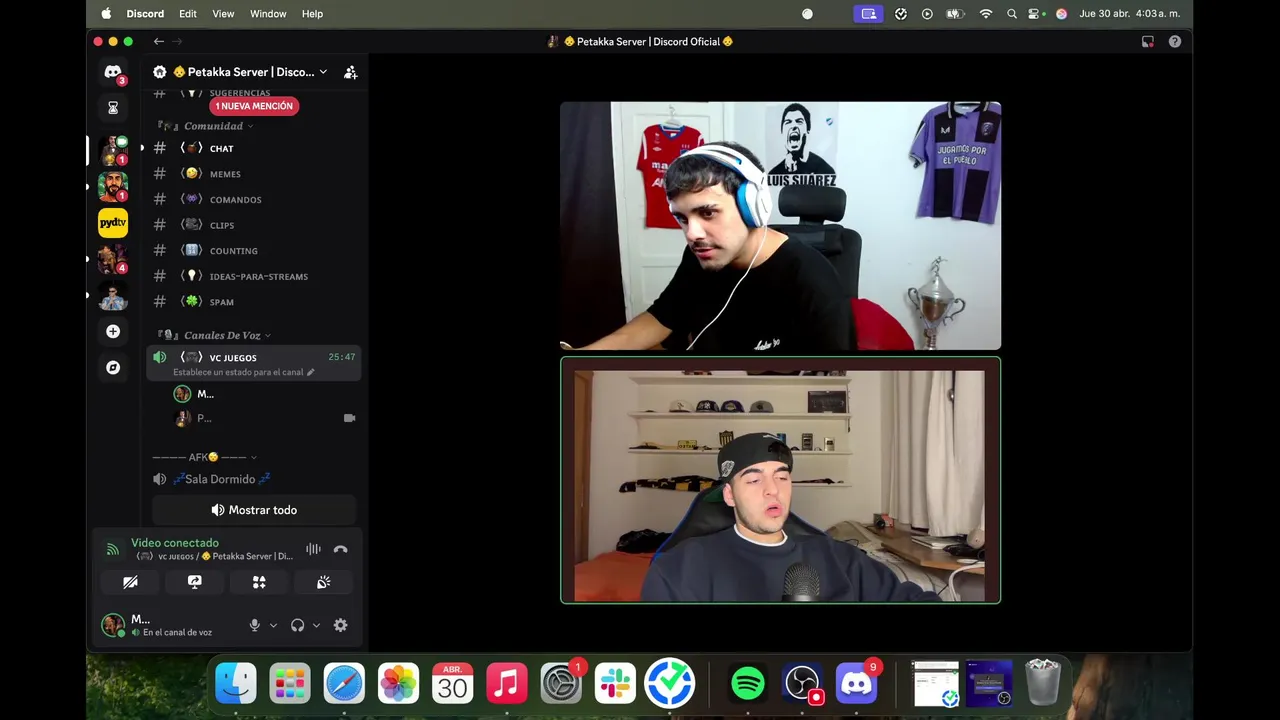Image resolution: width=1280 pixels, height=720 pixels.
Task: Open the Help menu
Action: tap(312, 14)
